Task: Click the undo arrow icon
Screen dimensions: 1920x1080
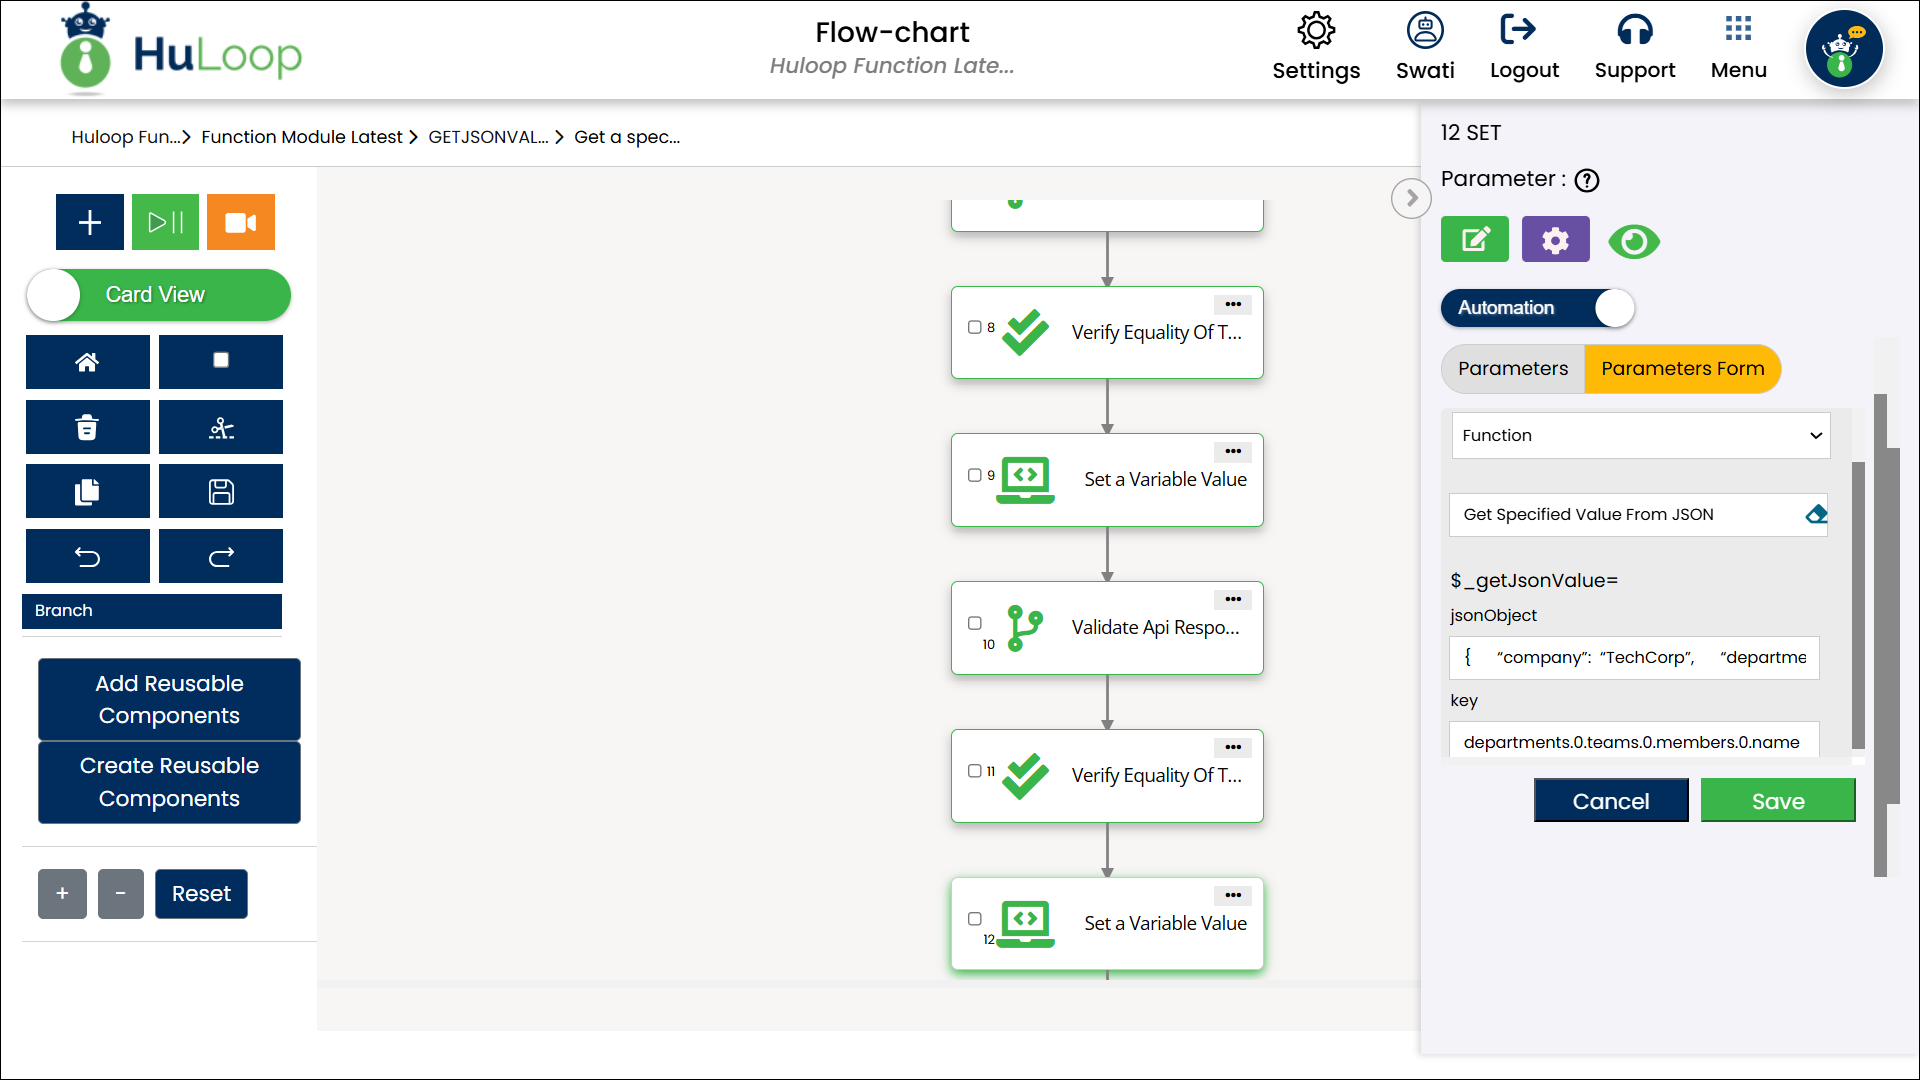Action: point(87,557)
